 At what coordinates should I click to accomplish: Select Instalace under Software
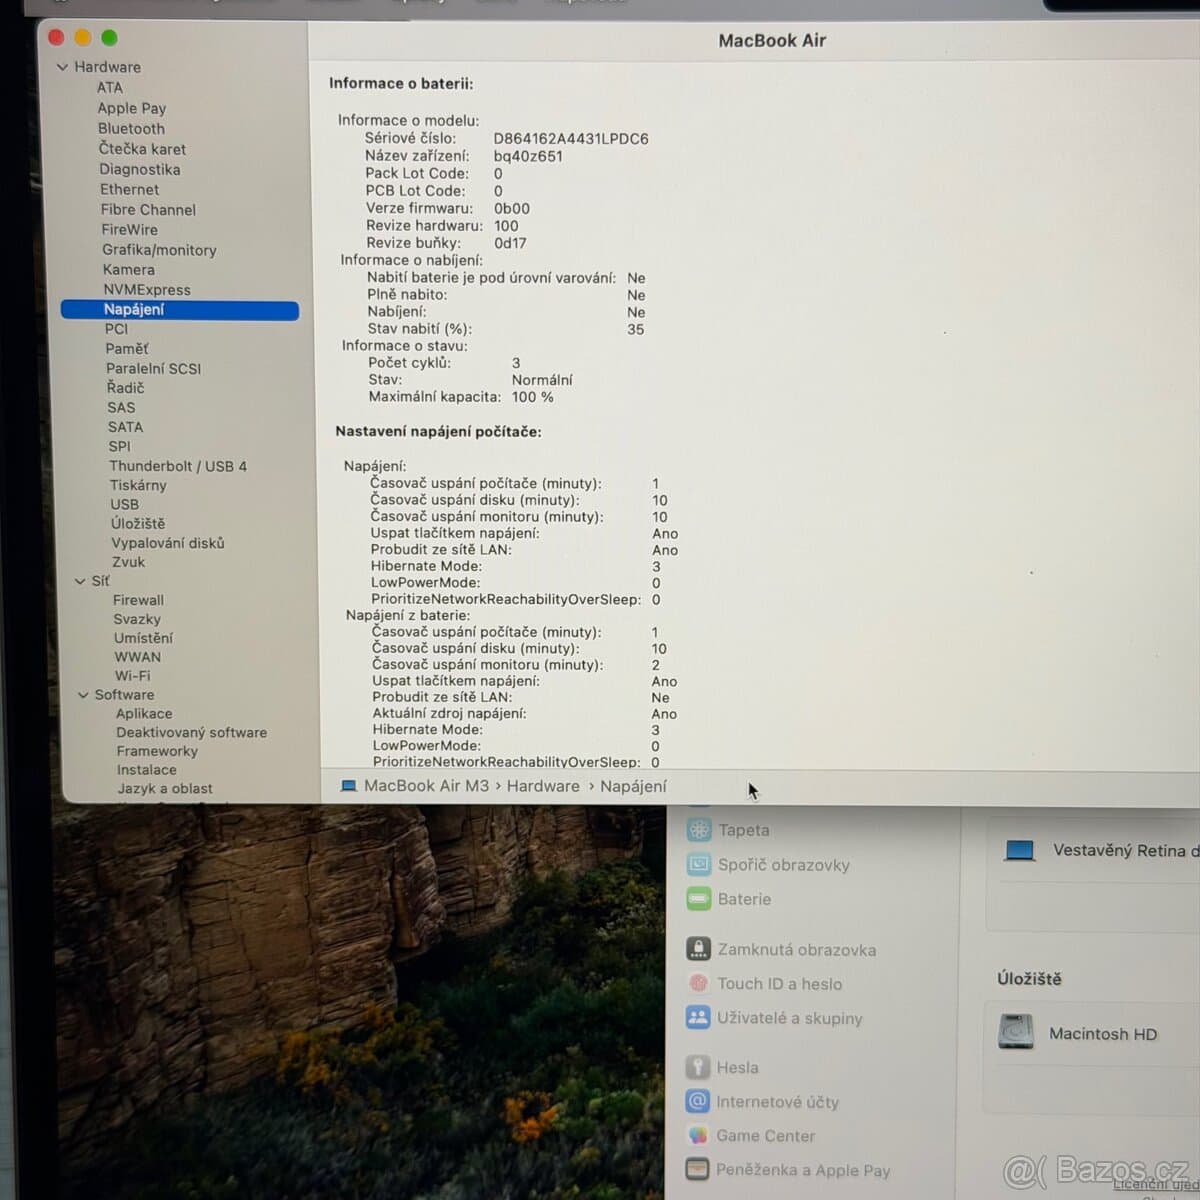(146, 770)
